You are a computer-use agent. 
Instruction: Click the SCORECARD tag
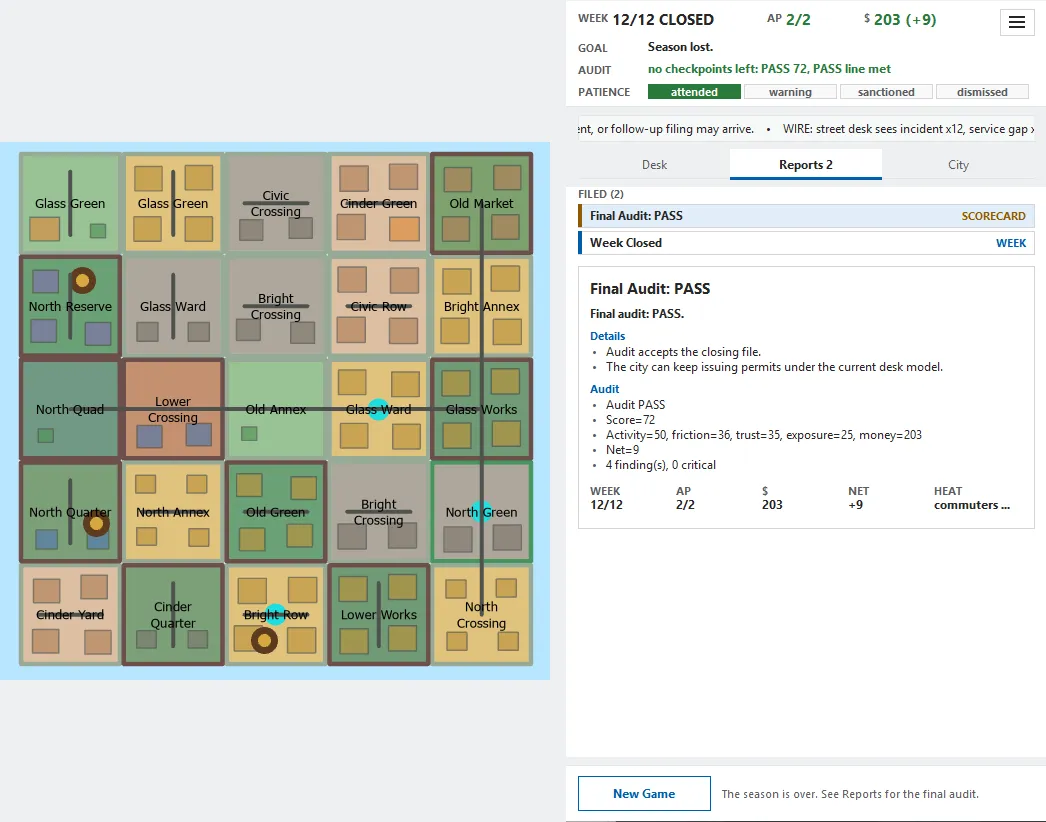[993, 216]
